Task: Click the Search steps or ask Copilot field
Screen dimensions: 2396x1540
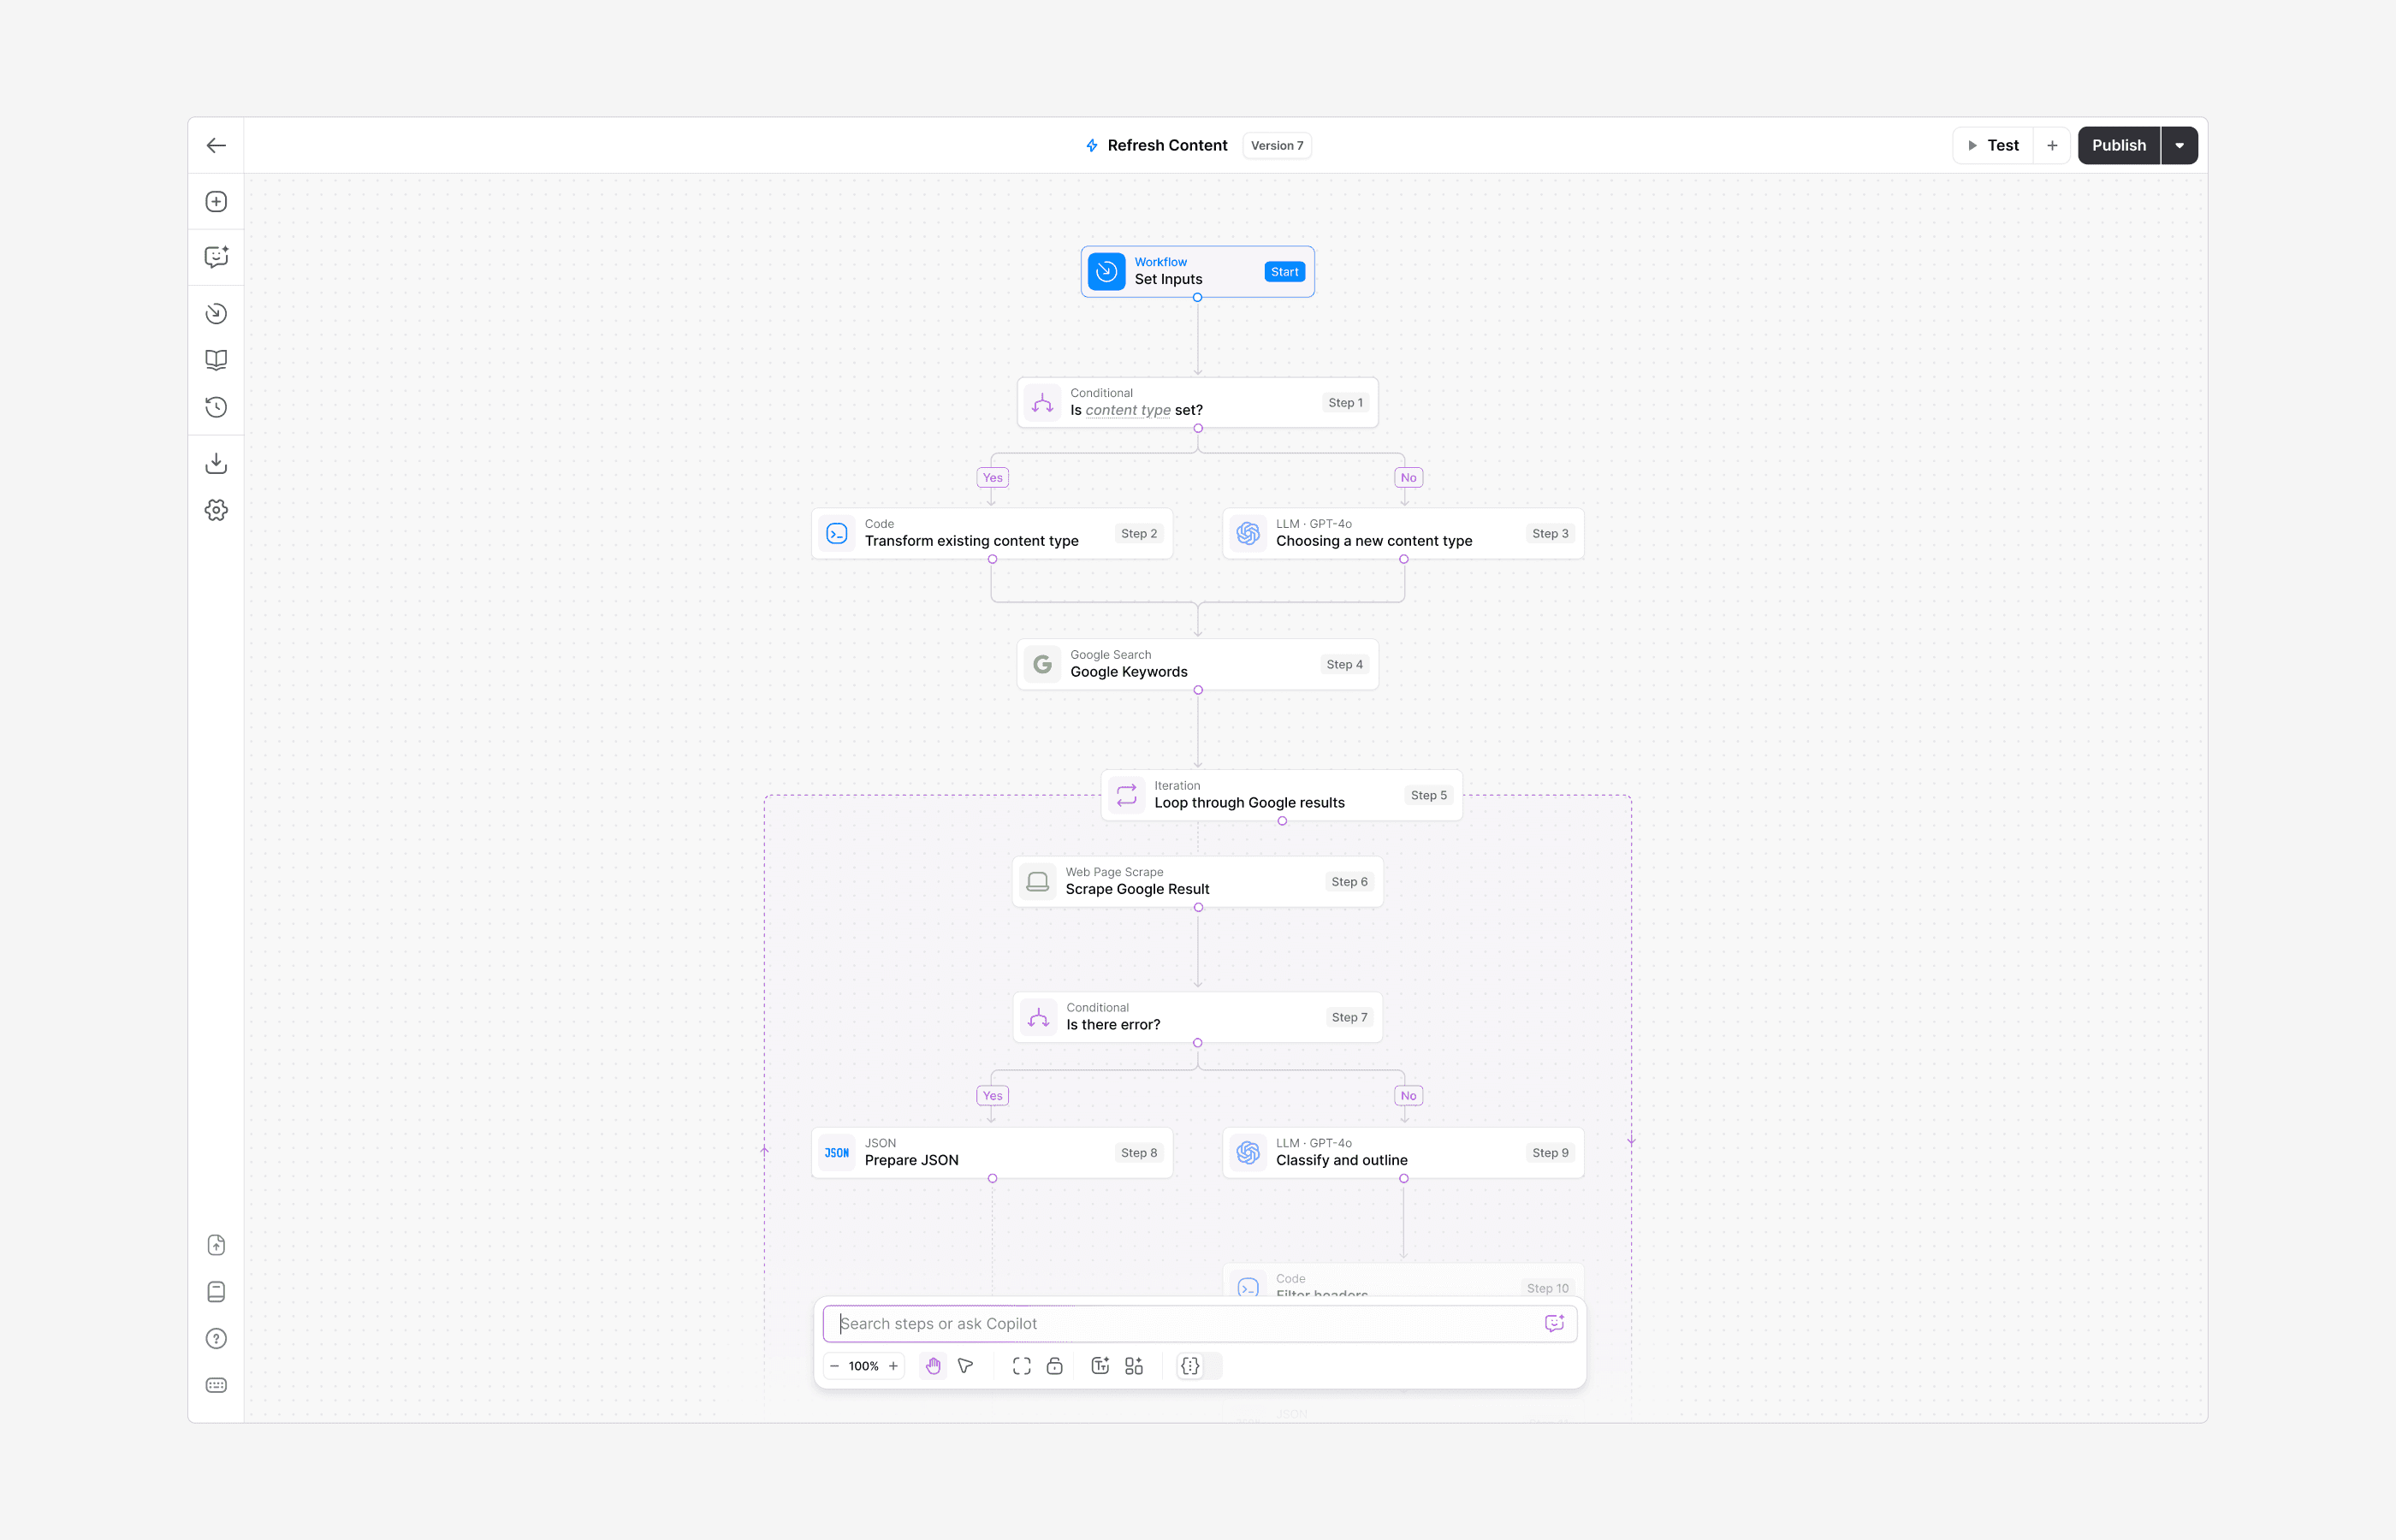Action: tap(1185, 1323)
